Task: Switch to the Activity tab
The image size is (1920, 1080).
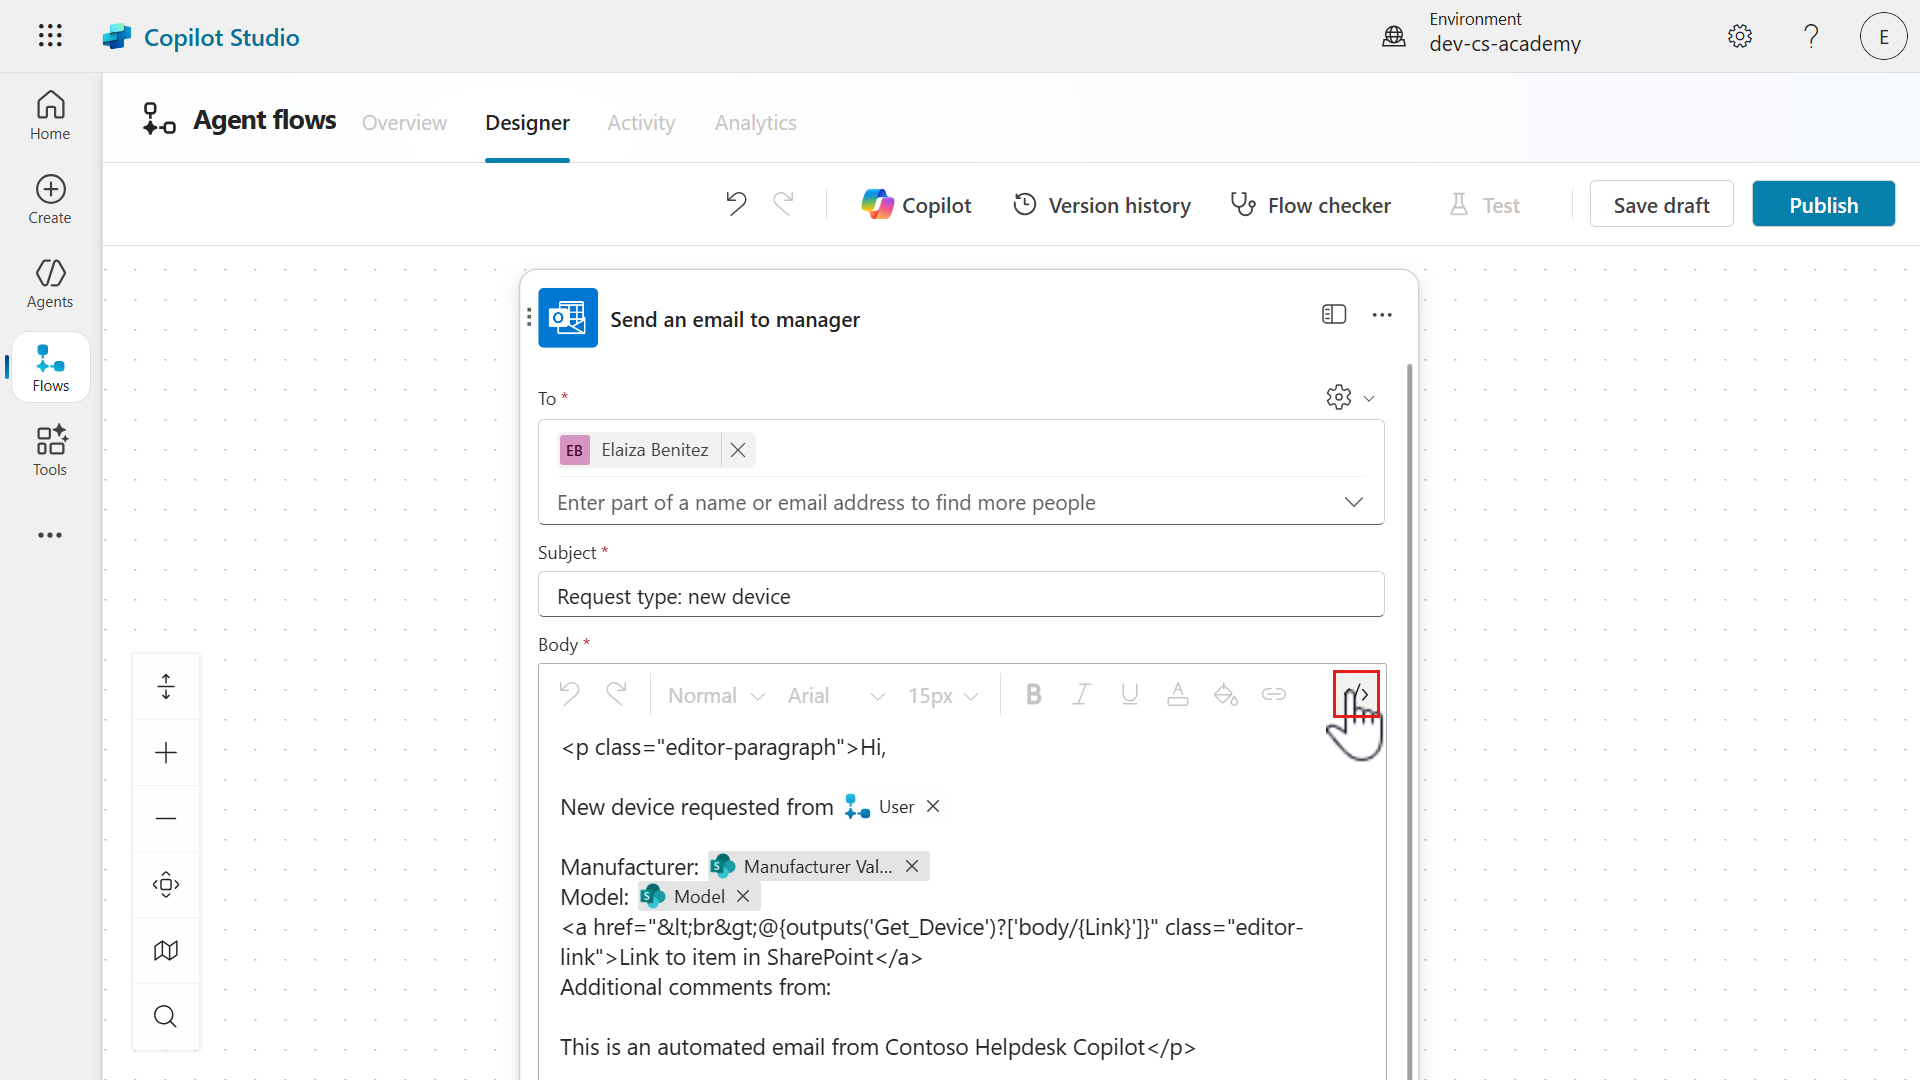Action: tap(641, 122)
